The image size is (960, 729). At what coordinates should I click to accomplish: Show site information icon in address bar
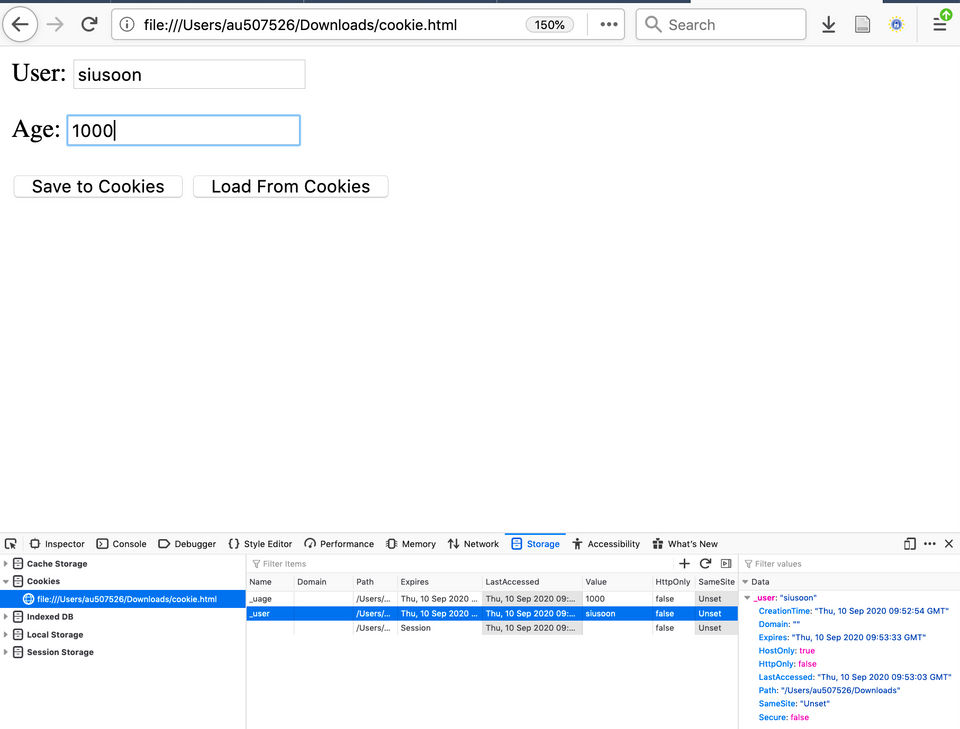127,24
